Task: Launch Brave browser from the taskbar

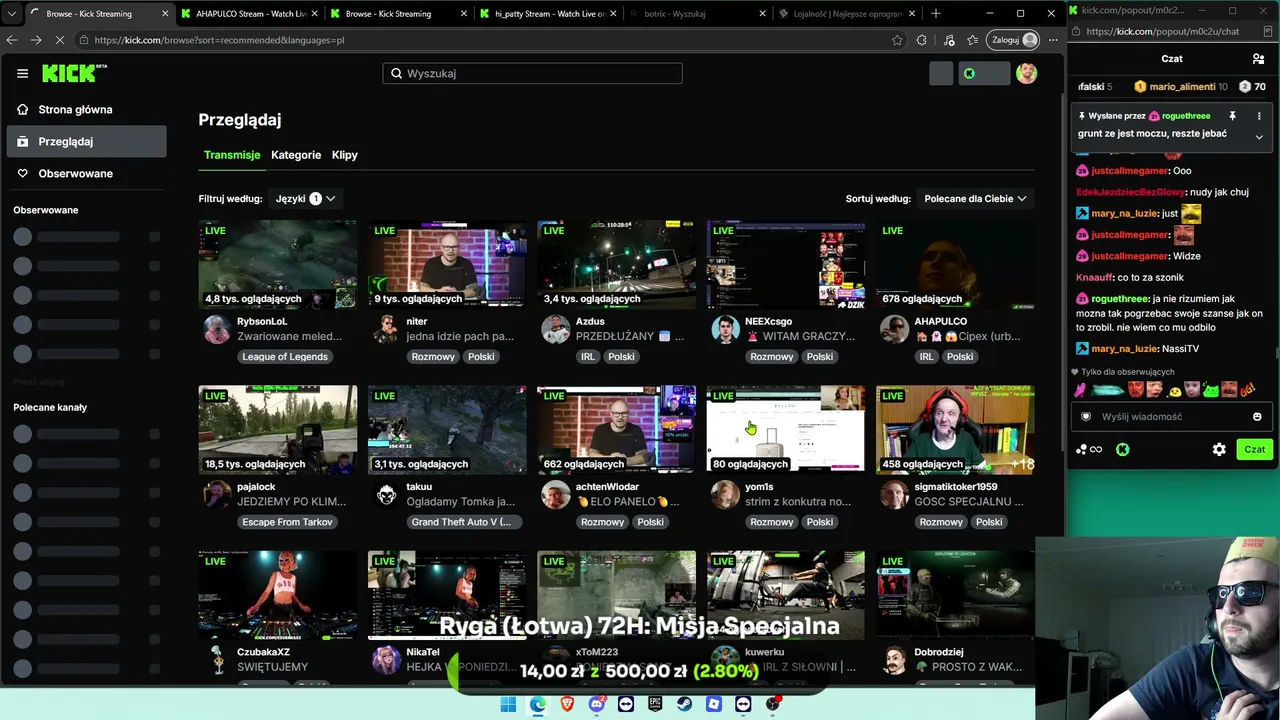Action: tap(567, 704)
